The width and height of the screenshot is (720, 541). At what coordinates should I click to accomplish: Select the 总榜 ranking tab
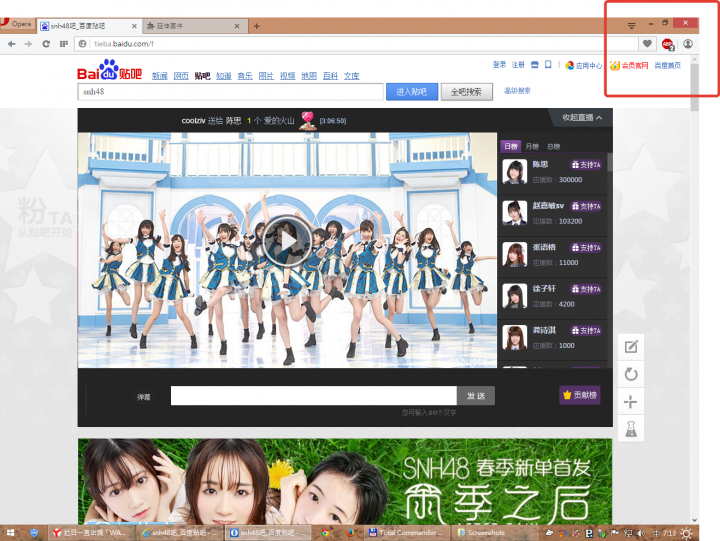coord(553,147)
